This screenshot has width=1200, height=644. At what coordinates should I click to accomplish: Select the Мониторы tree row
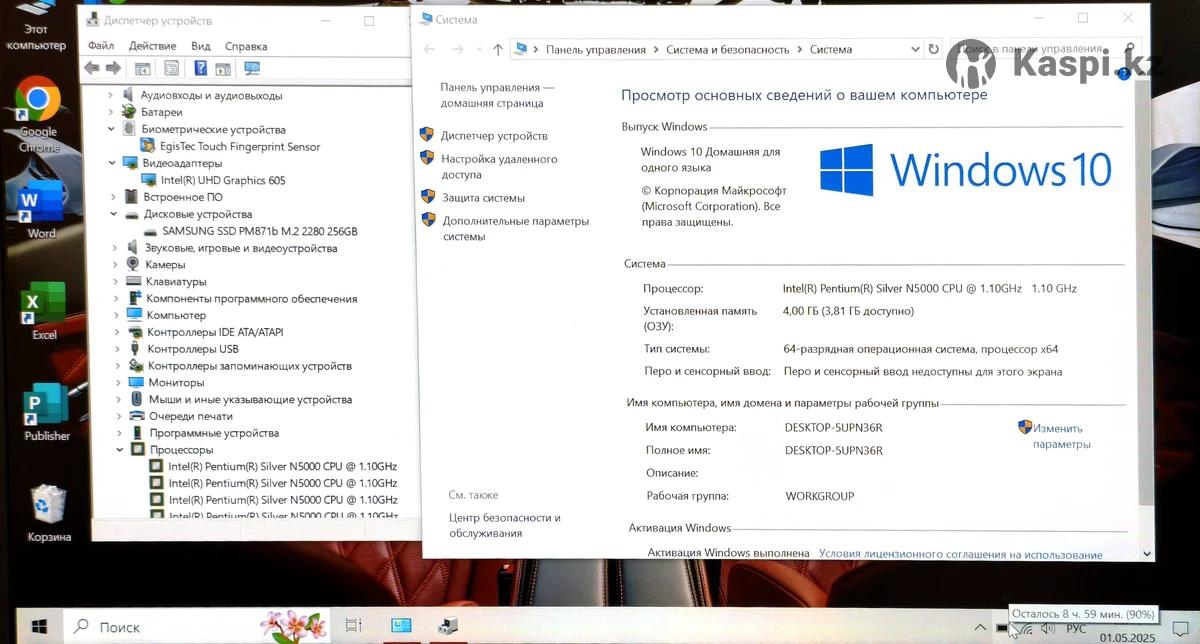click(x=176, y=382)
